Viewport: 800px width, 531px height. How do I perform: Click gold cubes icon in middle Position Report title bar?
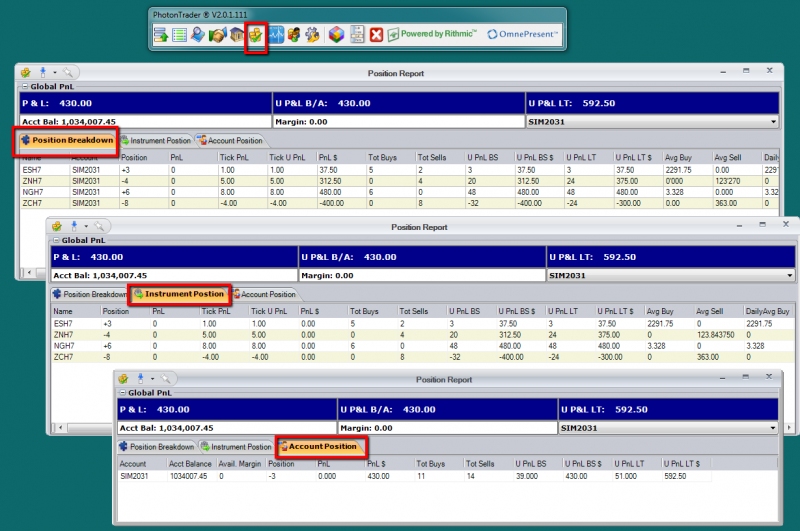[57, 226]
